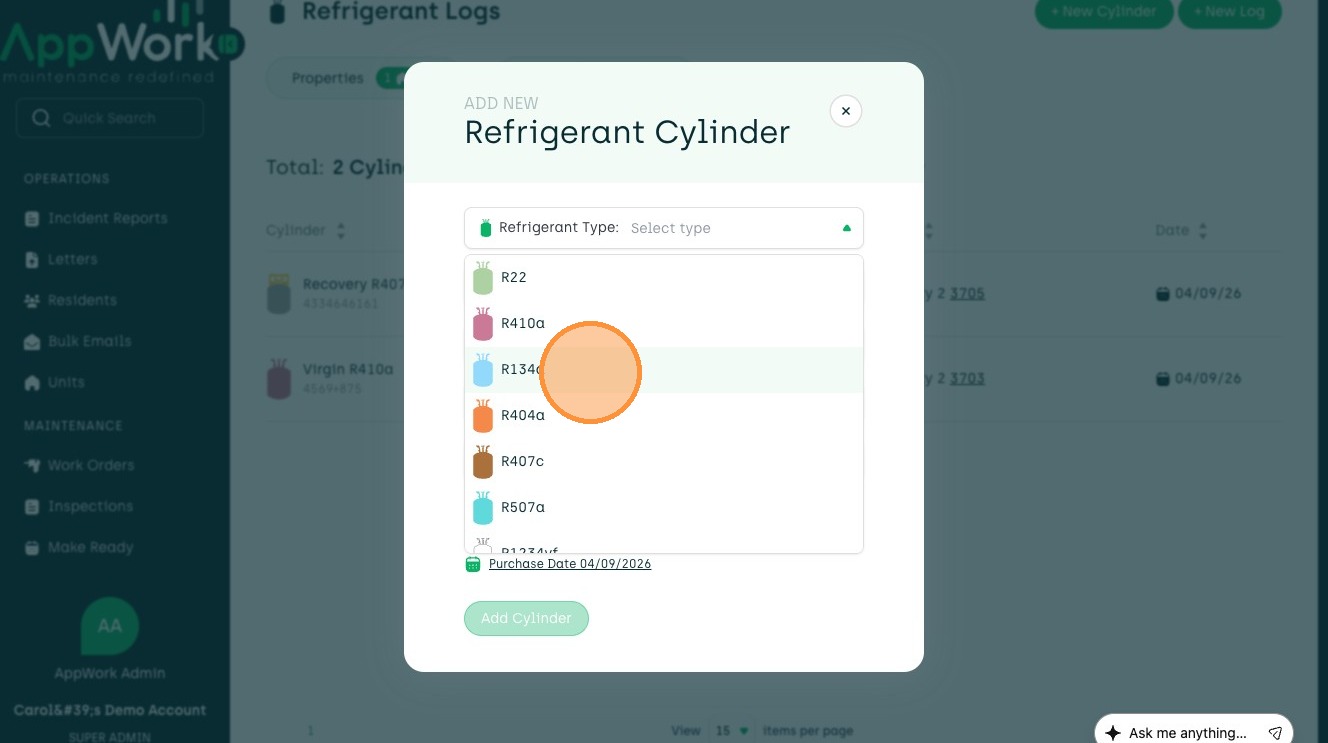This screenshot has height=743, width=1328.
Task: Open the Ask me anything chat box
Action: tap(1187, 733)
